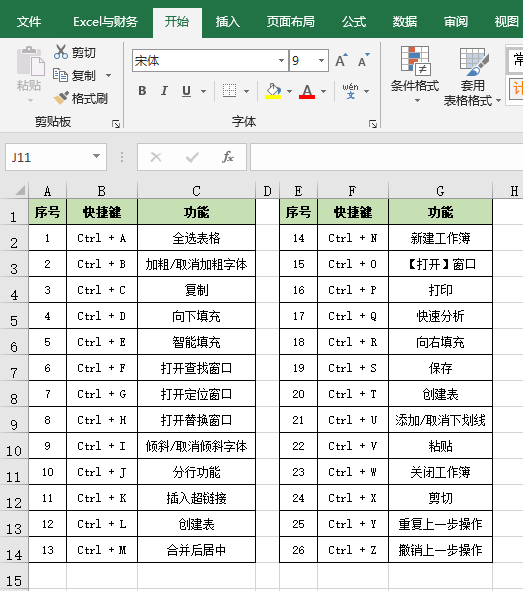
Task: Expand the Name Box dropdown arrow
Action: [96, 156]
